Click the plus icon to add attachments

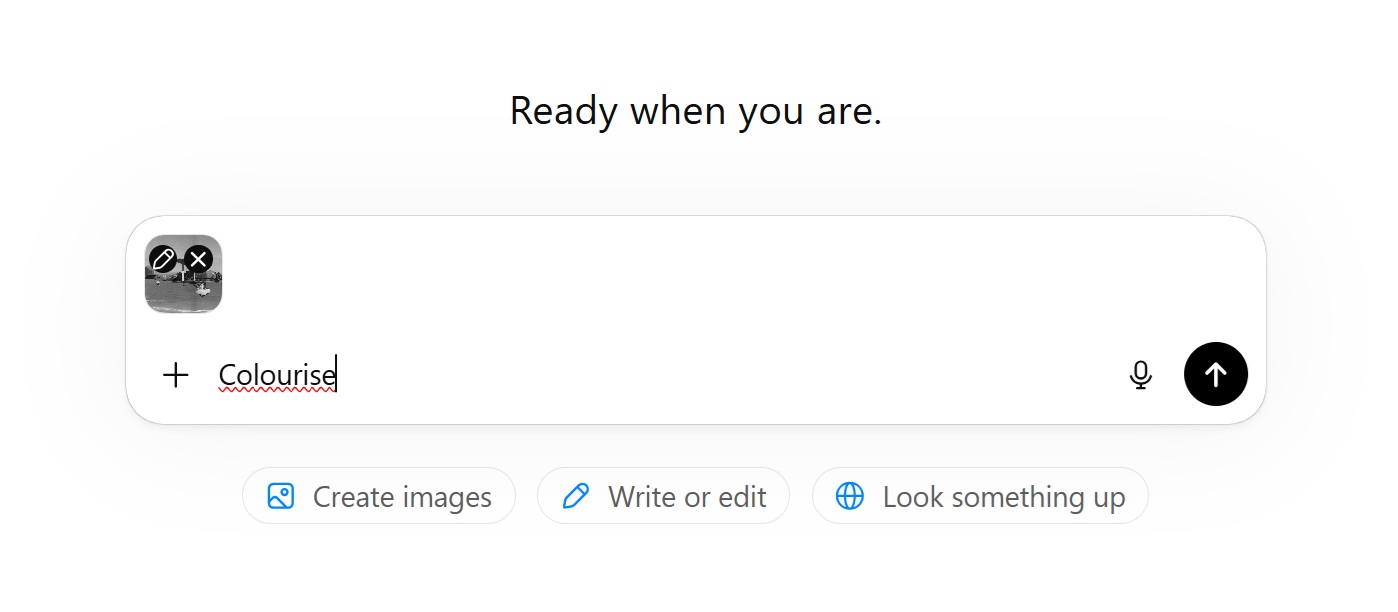(x=176, y=375)
